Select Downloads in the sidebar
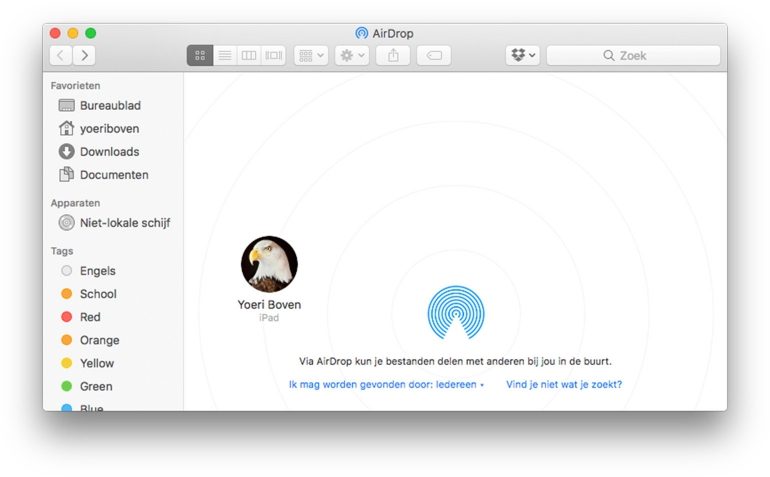 coord(108,152)
